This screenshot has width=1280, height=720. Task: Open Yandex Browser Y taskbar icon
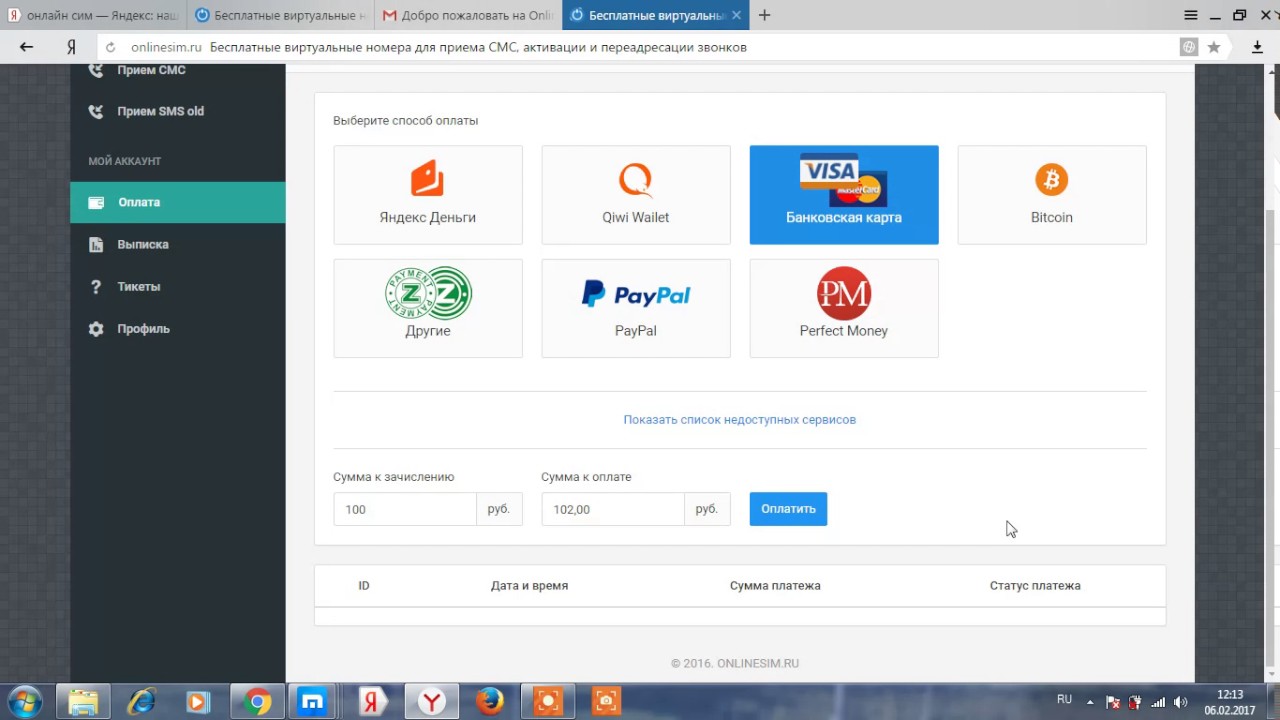coord(431,702)
